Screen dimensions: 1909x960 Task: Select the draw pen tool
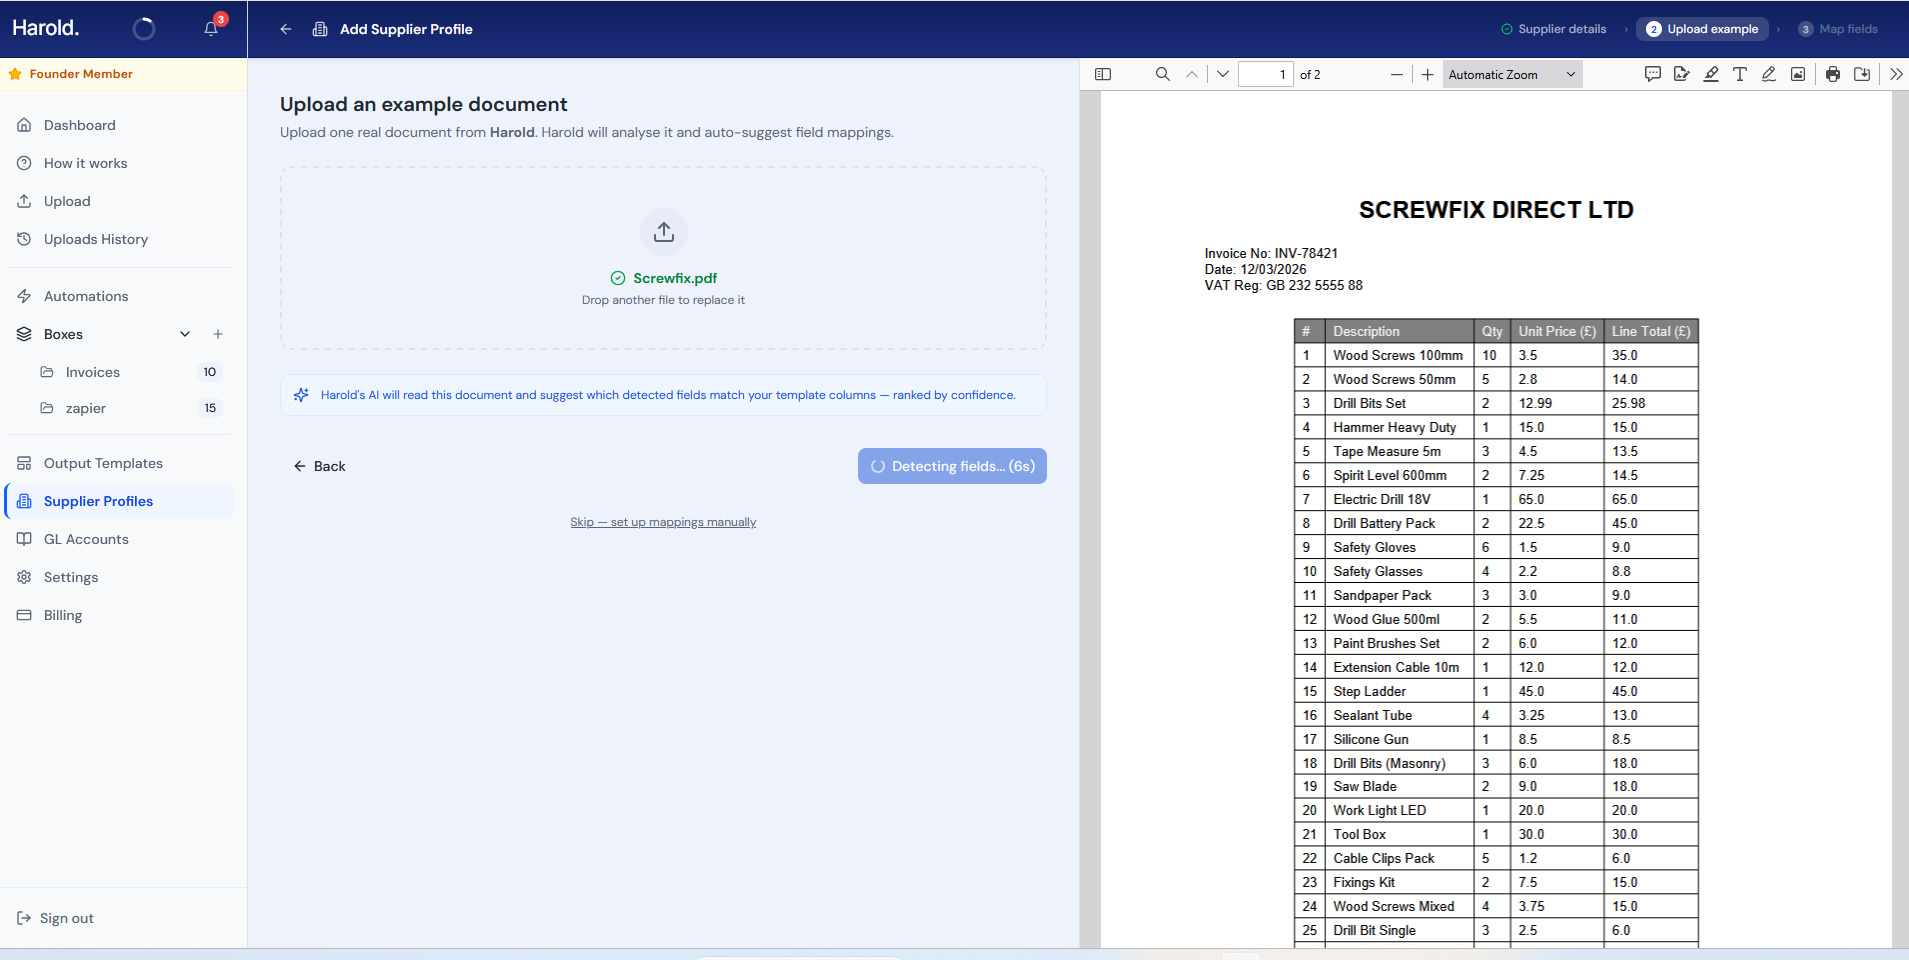point(1769,74)
